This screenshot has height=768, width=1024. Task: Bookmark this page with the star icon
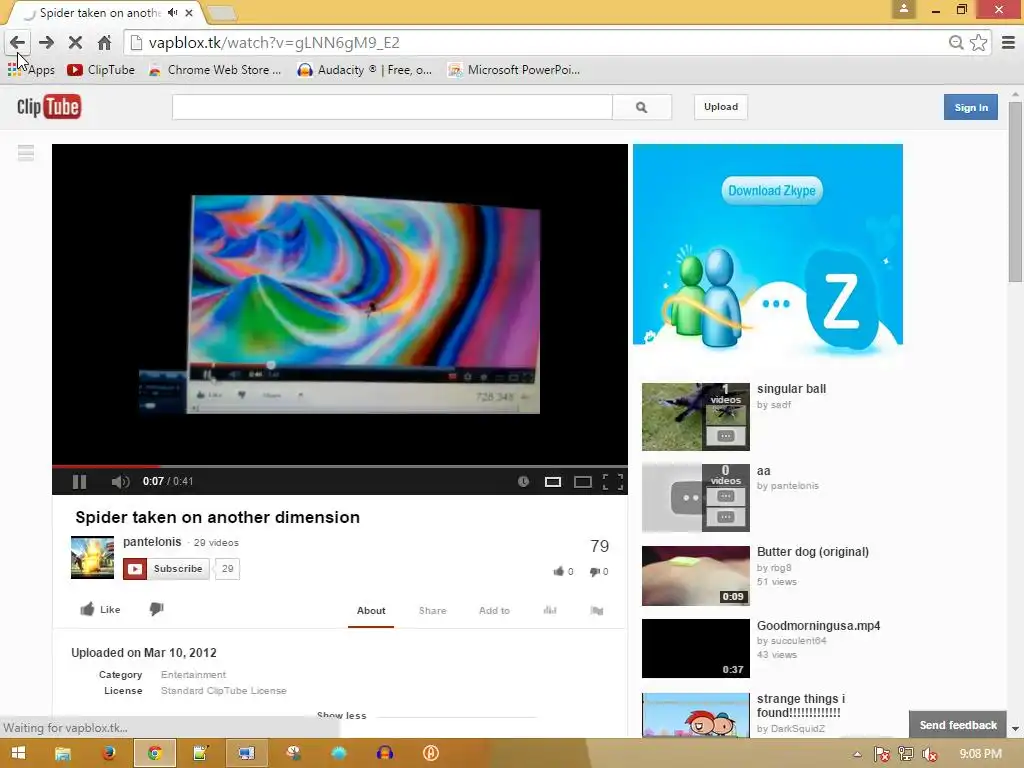pos(978,42)
